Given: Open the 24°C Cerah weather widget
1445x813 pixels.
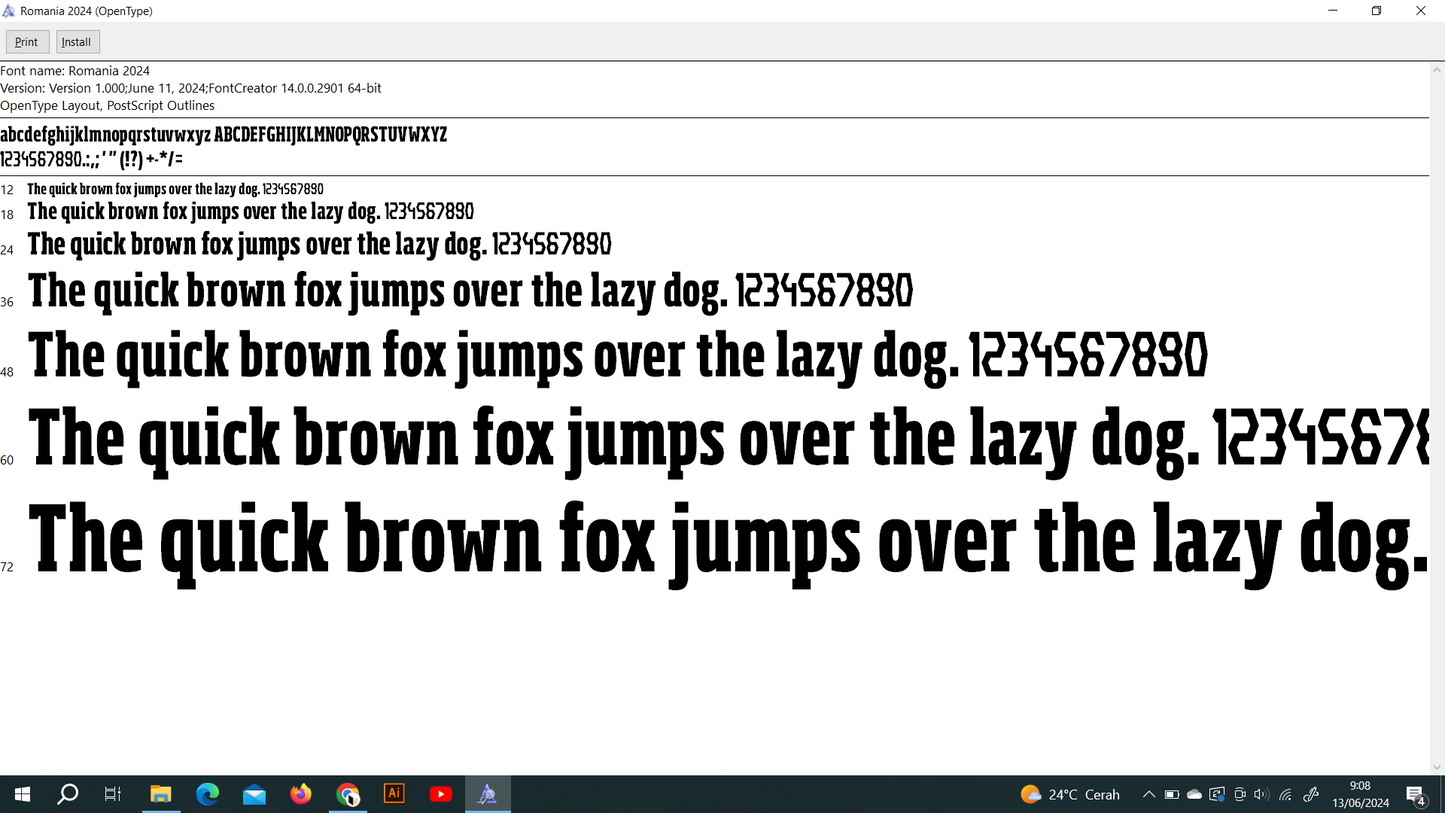Looking at the screenshot, I should pyautogui.click(x=1071, y=795).
